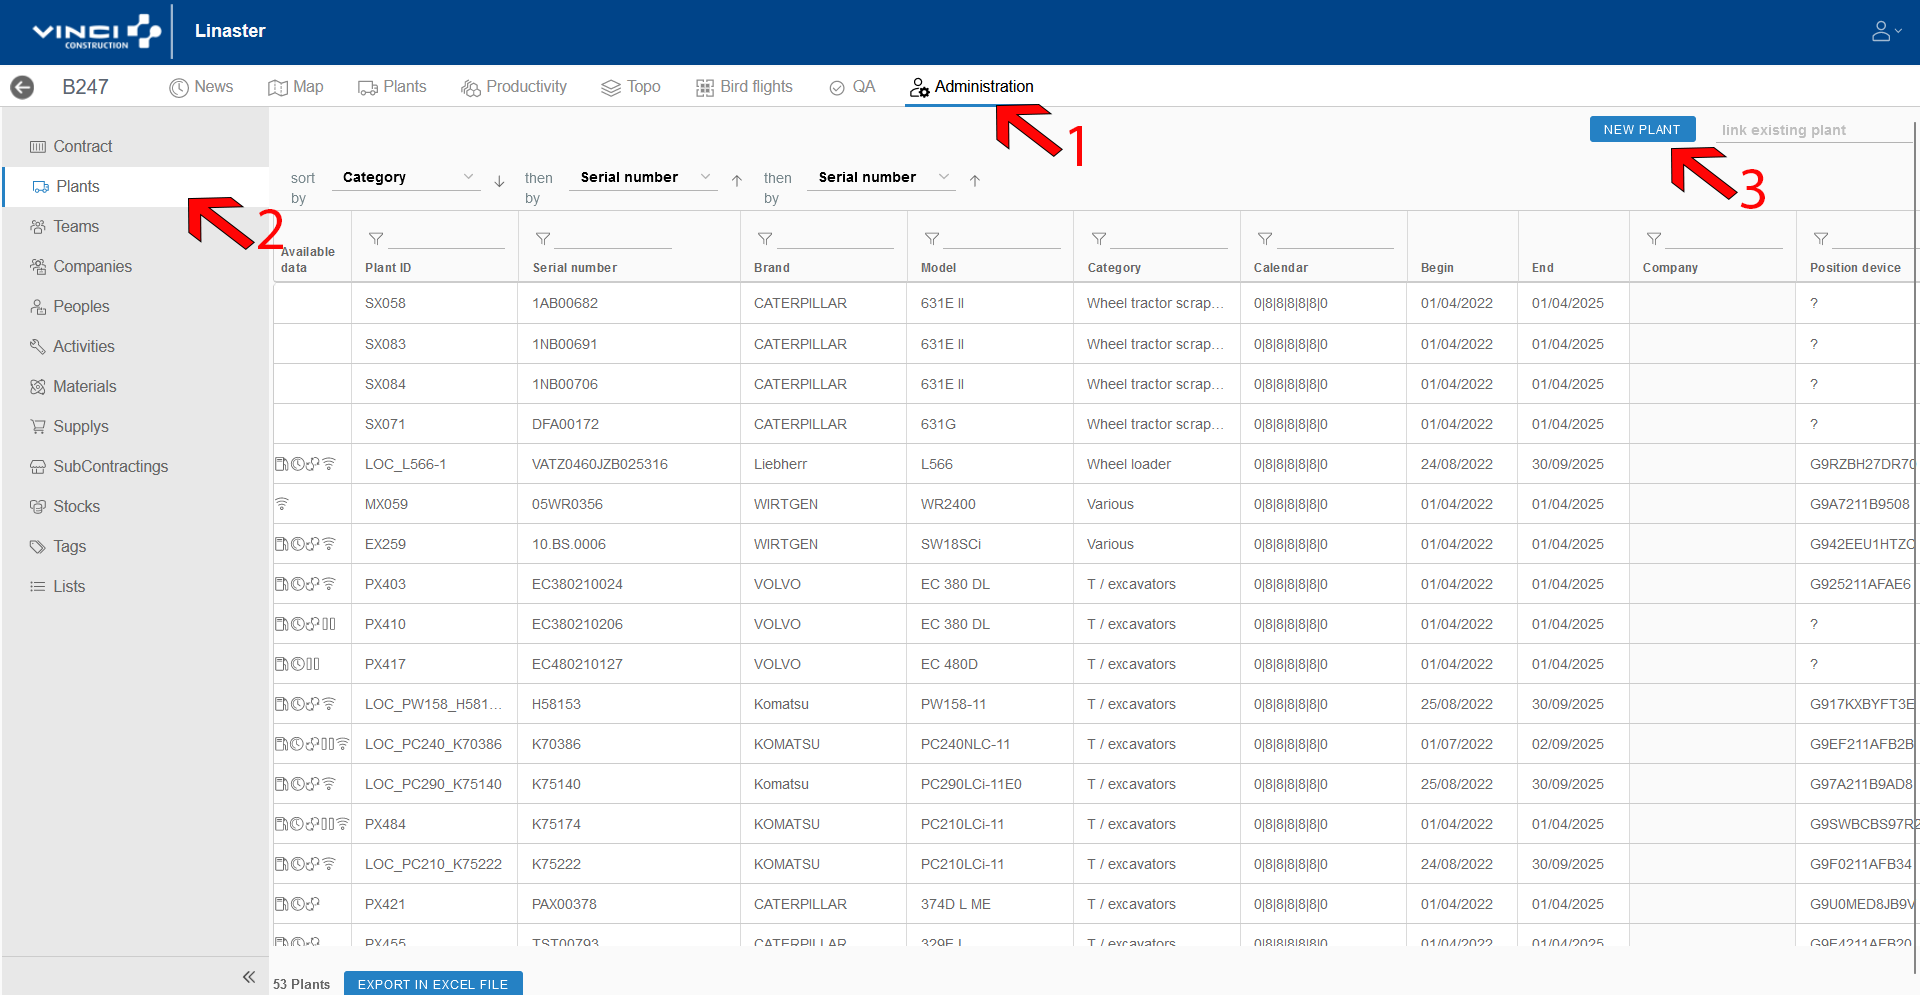Click the LOC_PC240_K70386 plant ID
Viewport: 1920px width, 995px height.
pyautogui.click(x=433, y=744)
